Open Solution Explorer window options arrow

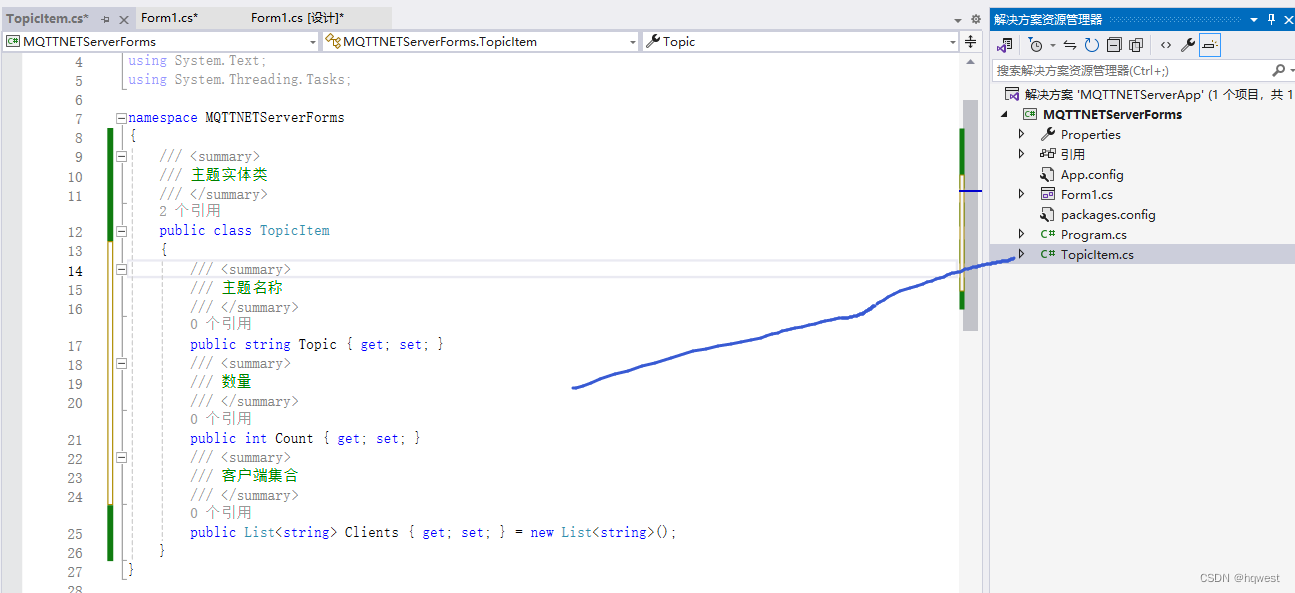tap(1254, 19)
